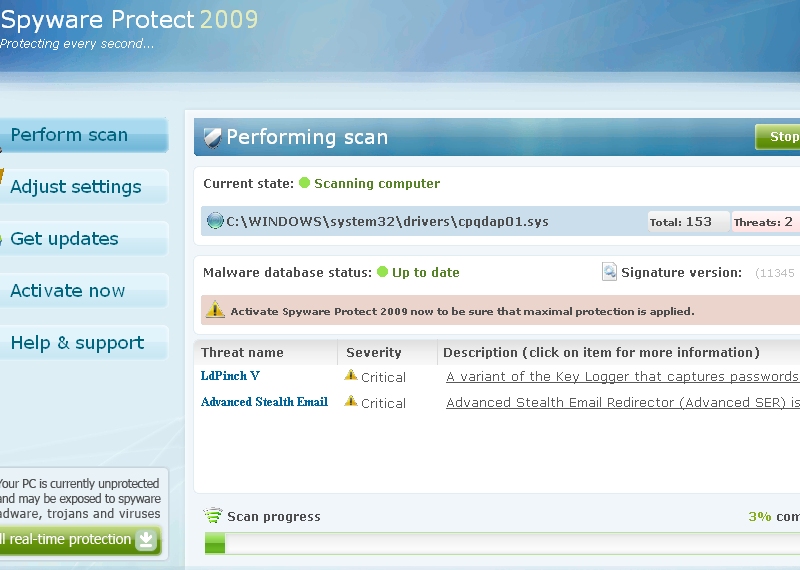Viewport: 800px width, 570px height.
Task: Click the green Scanning computer status dot
Action: point(304,183)
